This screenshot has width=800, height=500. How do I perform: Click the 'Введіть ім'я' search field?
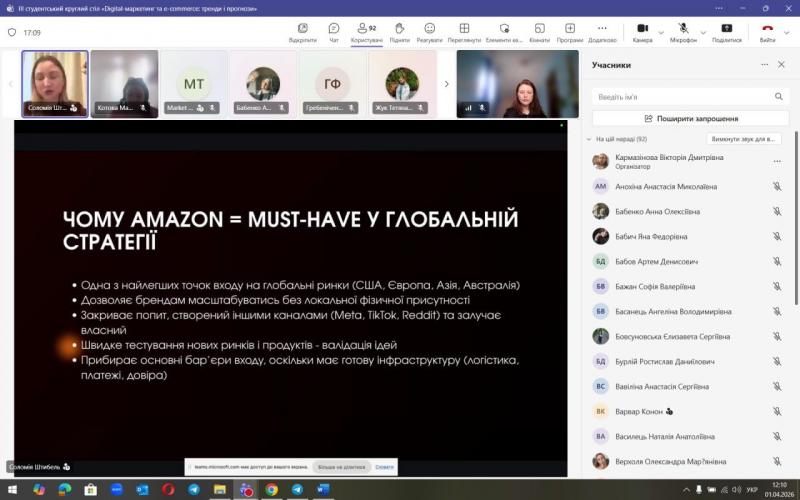680,97
